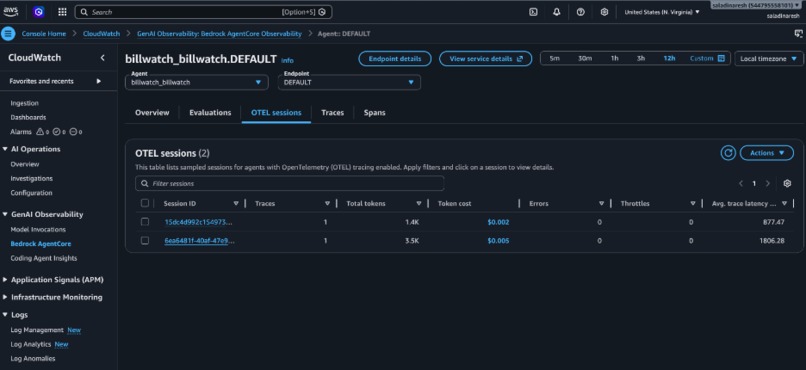Open the table preferences gear icon
The image size is (806, 370).
(x=787, y=183)
